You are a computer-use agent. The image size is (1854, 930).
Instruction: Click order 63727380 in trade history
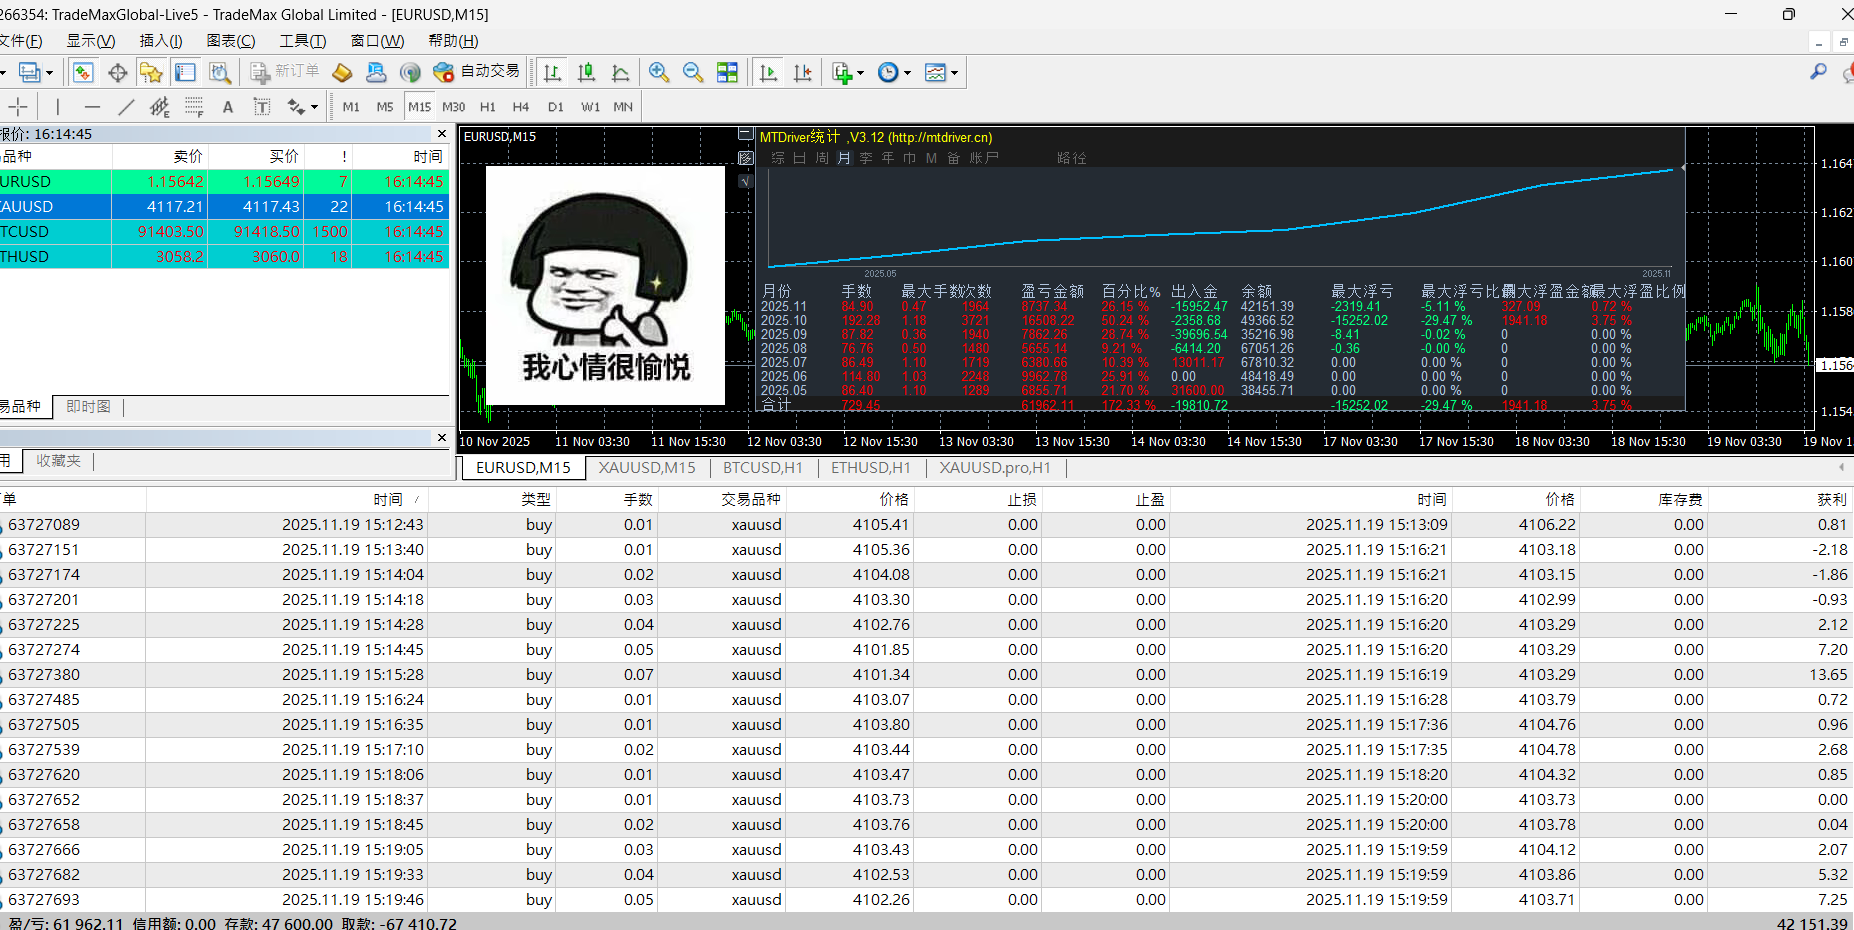(44, 675)
